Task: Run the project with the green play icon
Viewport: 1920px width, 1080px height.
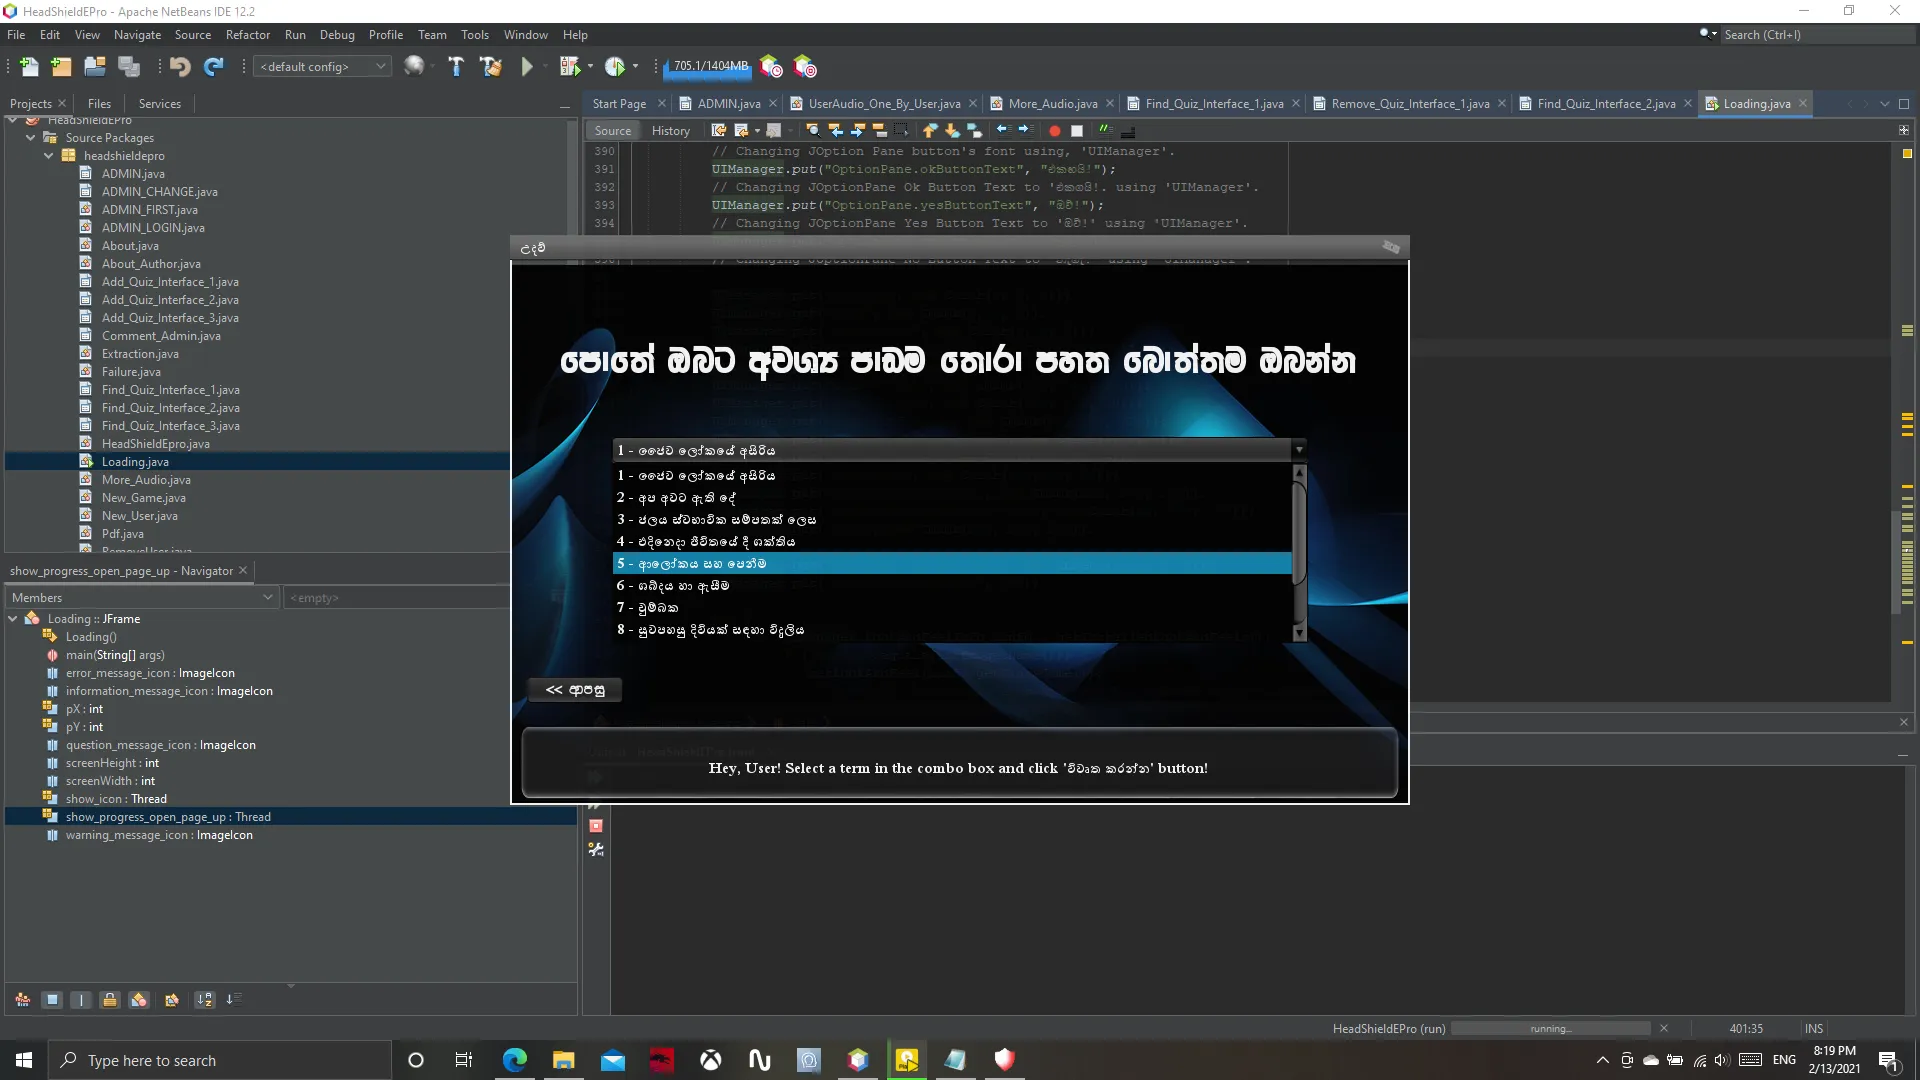Action: click(x=527, y=67)
